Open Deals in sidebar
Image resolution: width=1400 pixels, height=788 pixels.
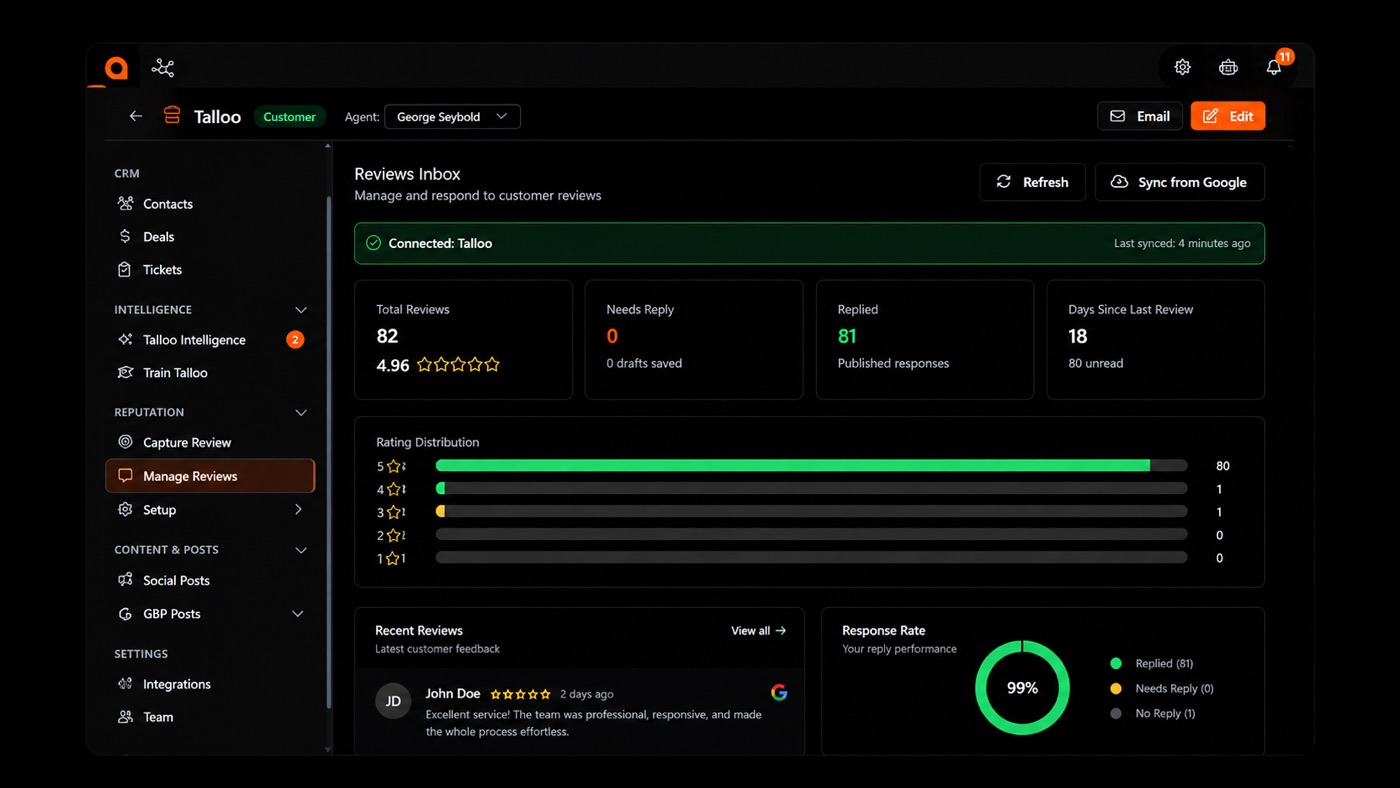[x=210, y=237]
